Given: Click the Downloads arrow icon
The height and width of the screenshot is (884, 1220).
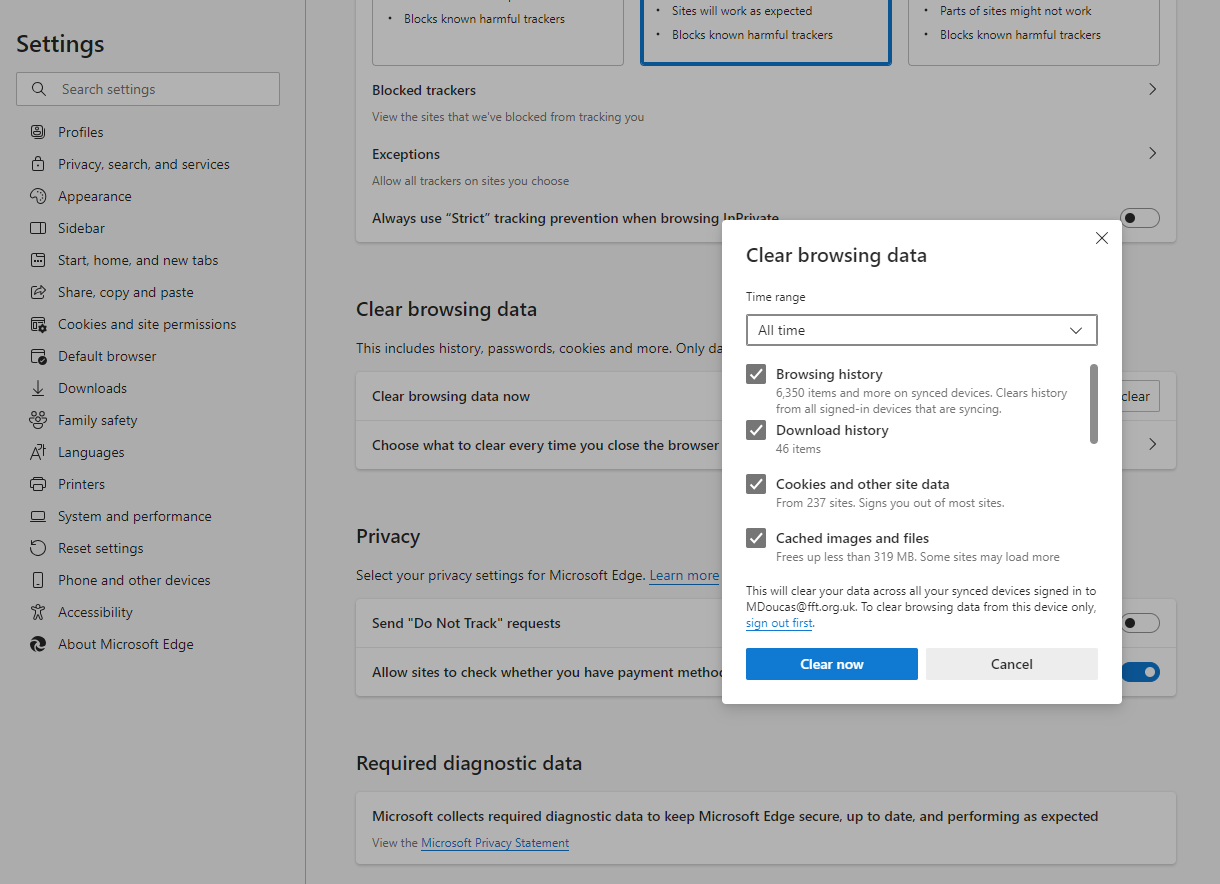Looking at the screenshot, I should pos(38,388).
